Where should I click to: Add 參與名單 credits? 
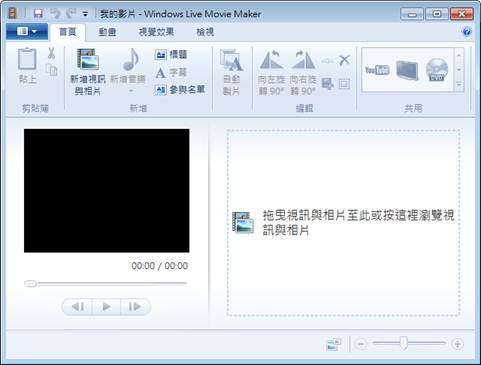(180, 90)
